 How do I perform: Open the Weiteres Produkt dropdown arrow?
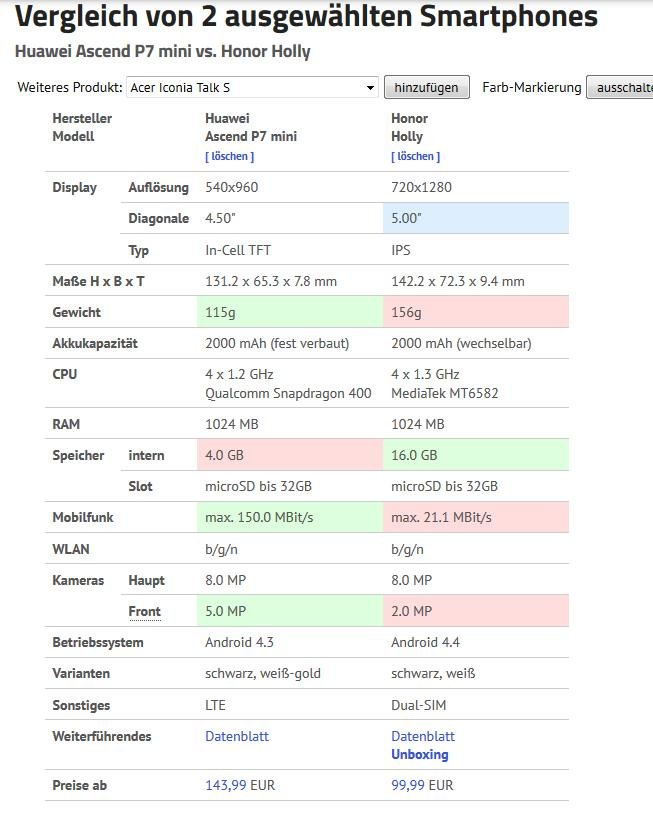pyautogui.click(x=370, y=87)
